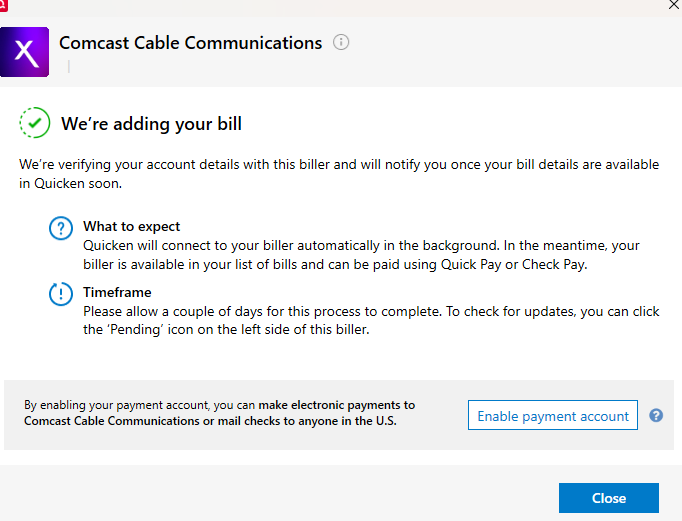This screenshot has width=682, height=521.
Task: Dismiss dialog with the top-right X
Action: click(673, 5)
